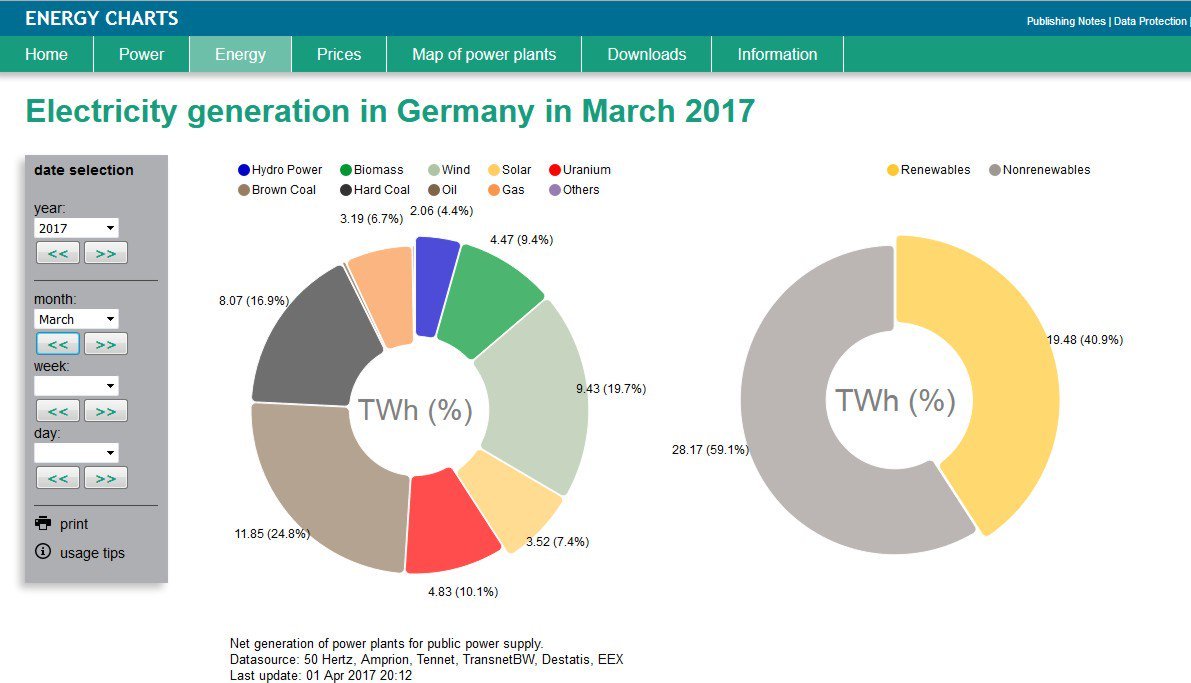Toggle the Renewables legend entry
The height and width of the screenshot is (683, 1191).
click(928, 169)
